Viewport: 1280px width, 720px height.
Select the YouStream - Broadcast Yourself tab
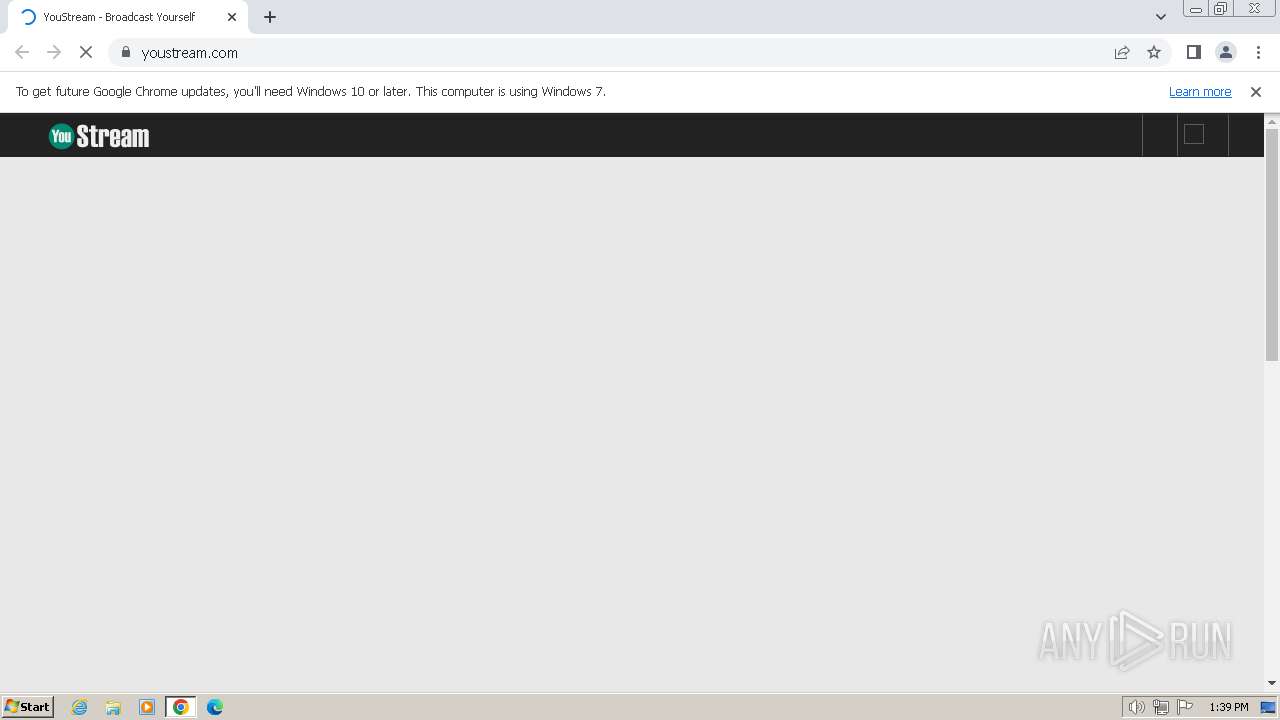(128, 17)
